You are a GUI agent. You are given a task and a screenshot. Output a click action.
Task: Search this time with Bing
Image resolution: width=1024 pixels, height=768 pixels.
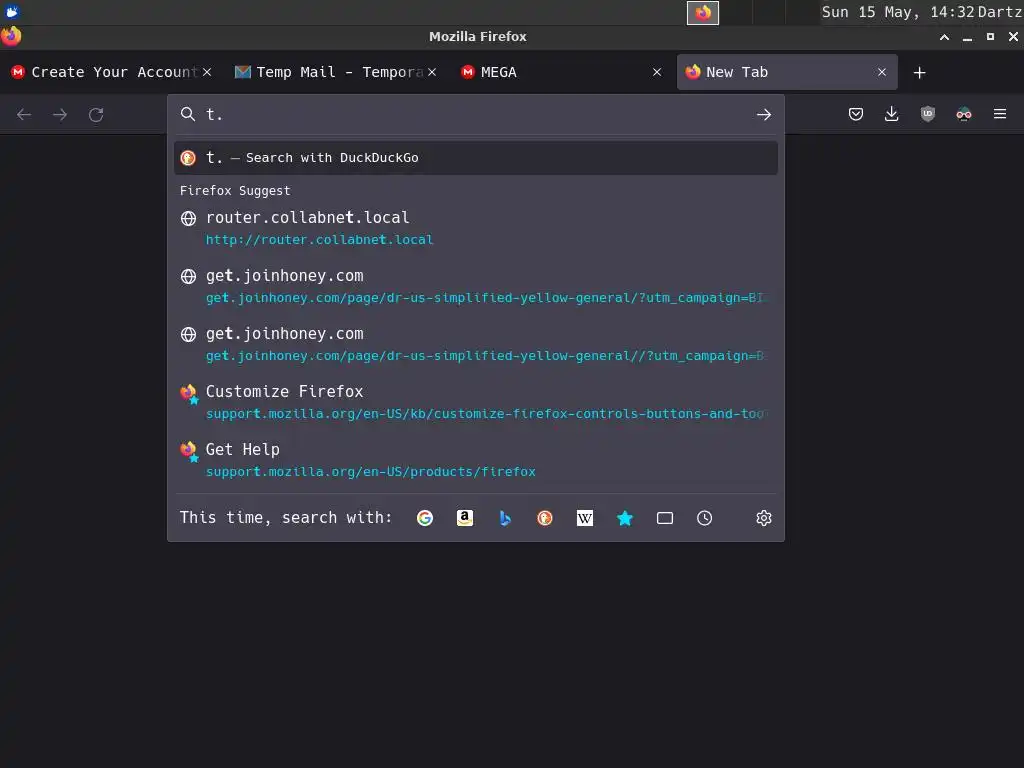click(505, 518)
